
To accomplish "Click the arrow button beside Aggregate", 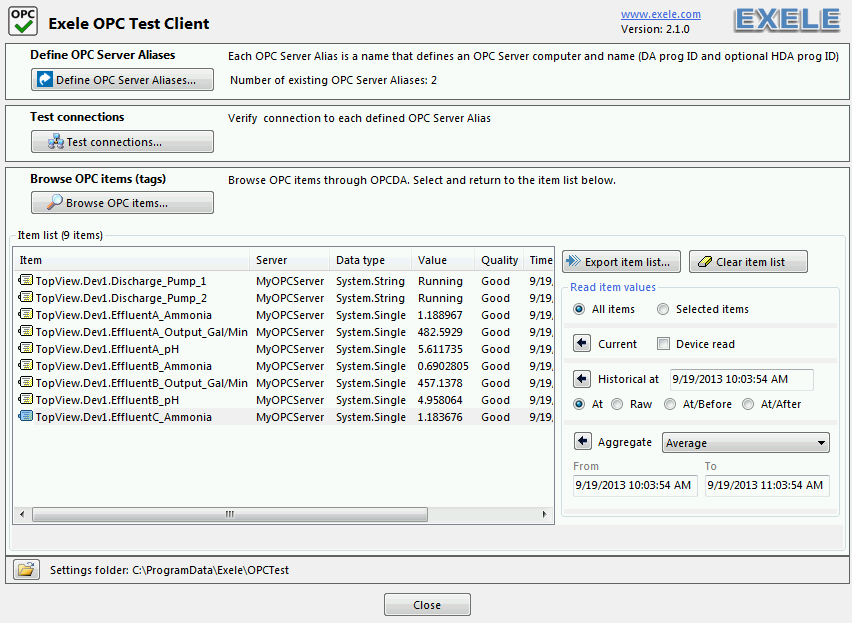I will [582, 441].
